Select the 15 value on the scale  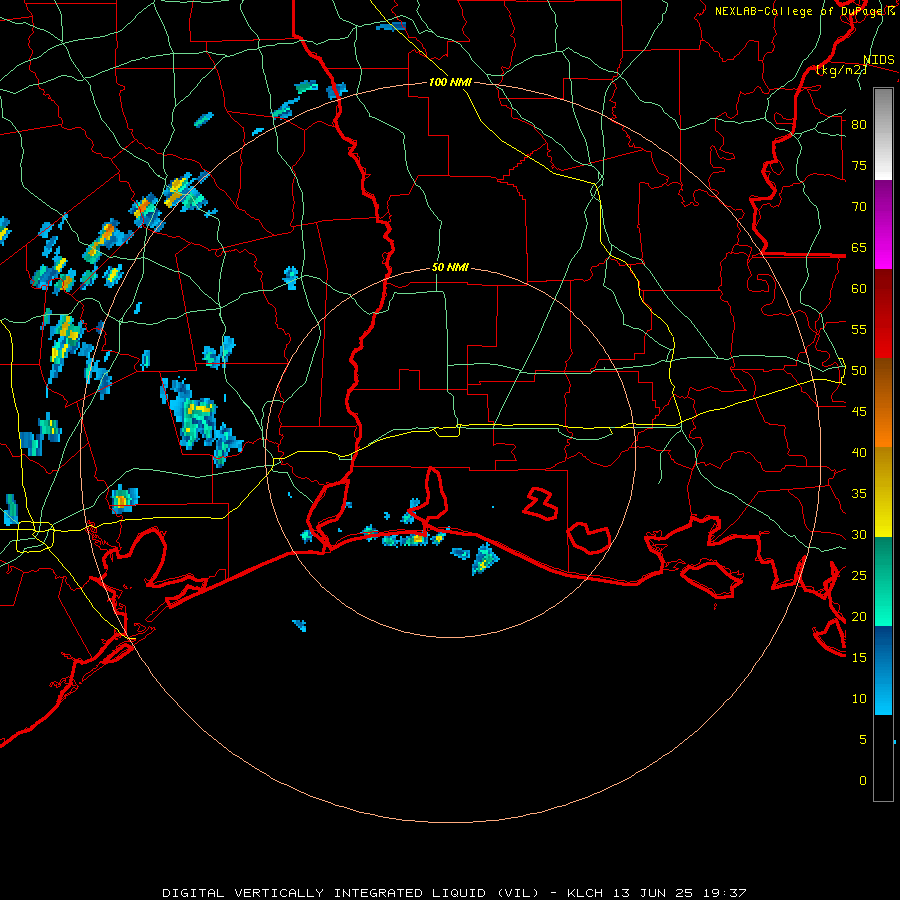pyautogui.click(x=859, y=658)
